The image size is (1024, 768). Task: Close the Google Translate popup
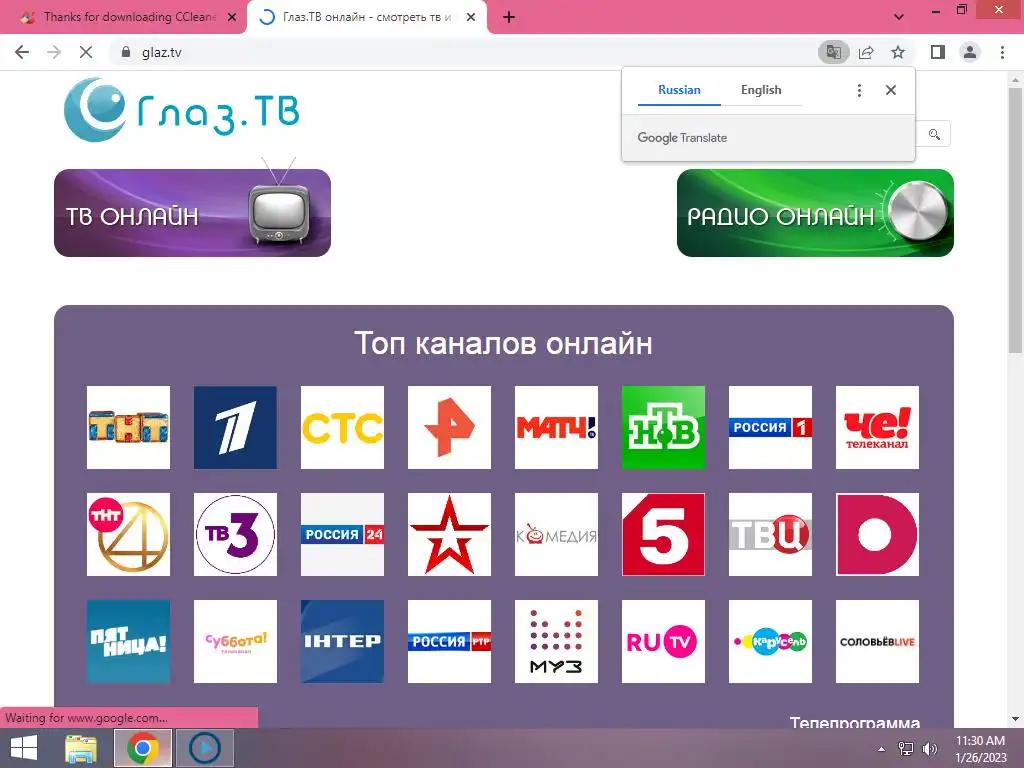click(891, 90)
